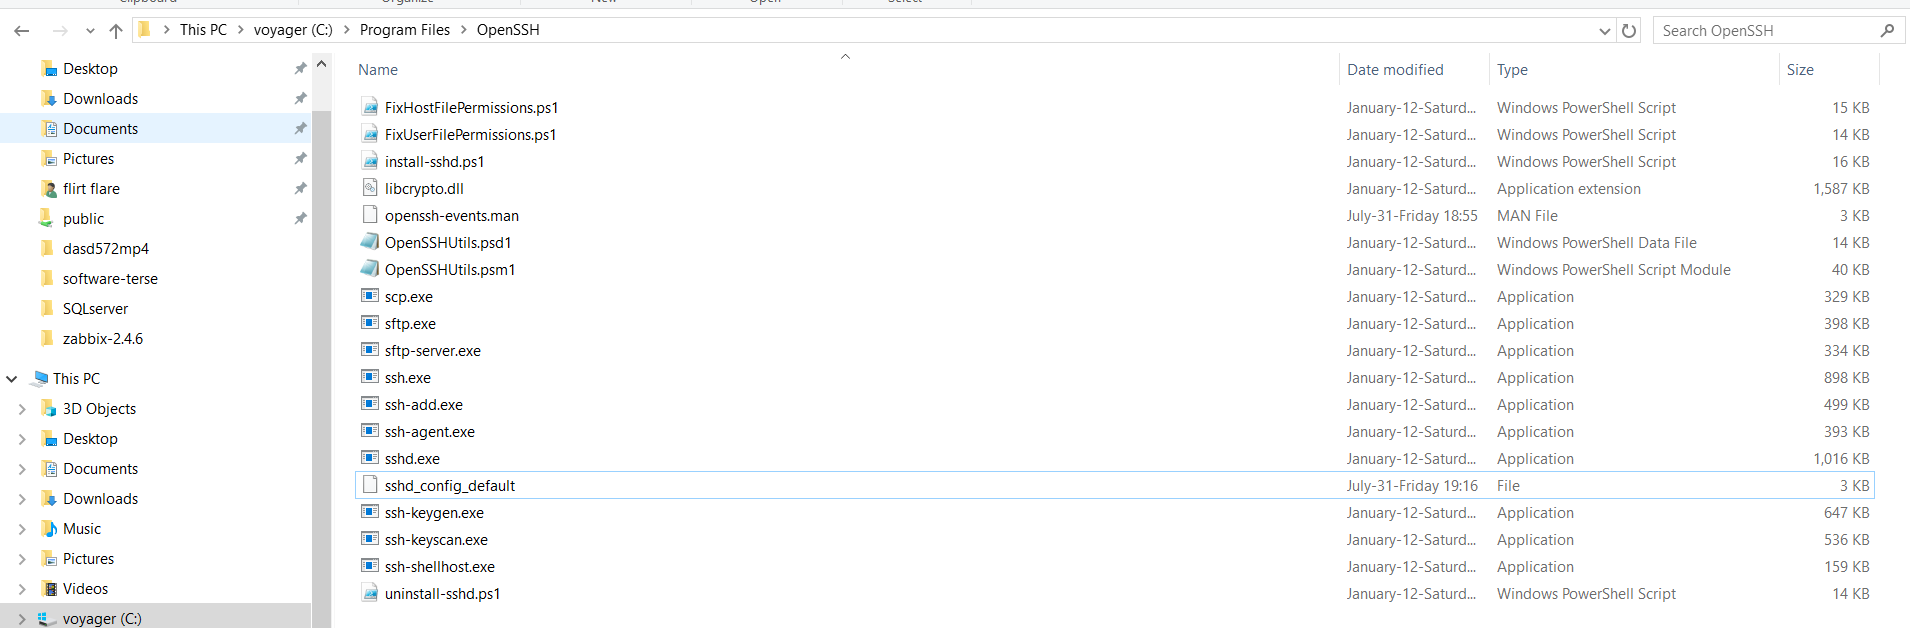The height and width of the screenshot is (628, 1910).
Task: Open the recent locations dropdown arrow
Action: click(90, 31)
